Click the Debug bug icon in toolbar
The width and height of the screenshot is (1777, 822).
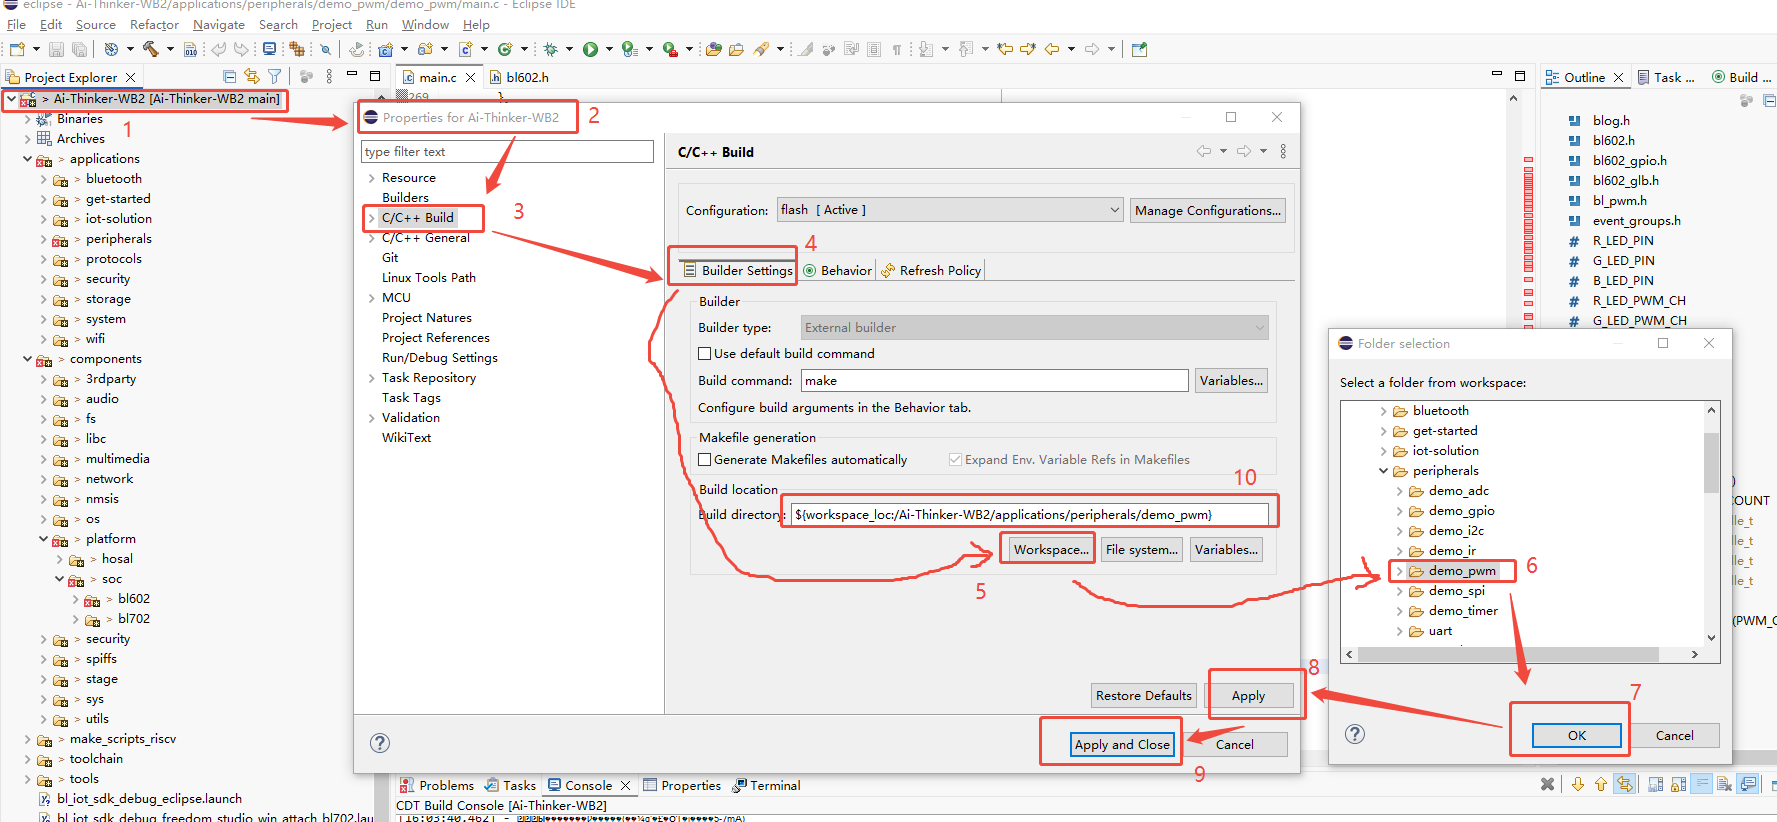coord(550,49)
